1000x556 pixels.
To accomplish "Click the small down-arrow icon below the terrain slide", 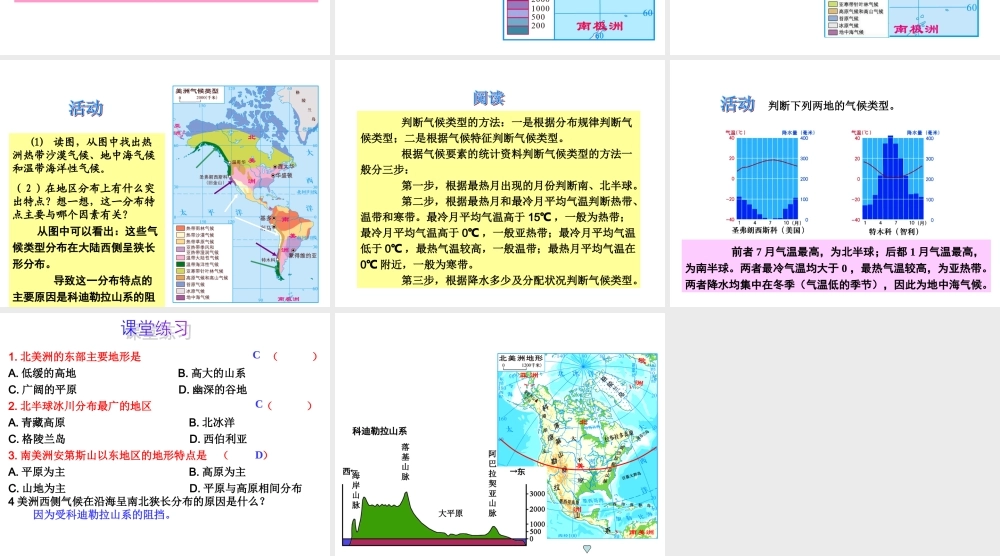I will pos(587,548).
